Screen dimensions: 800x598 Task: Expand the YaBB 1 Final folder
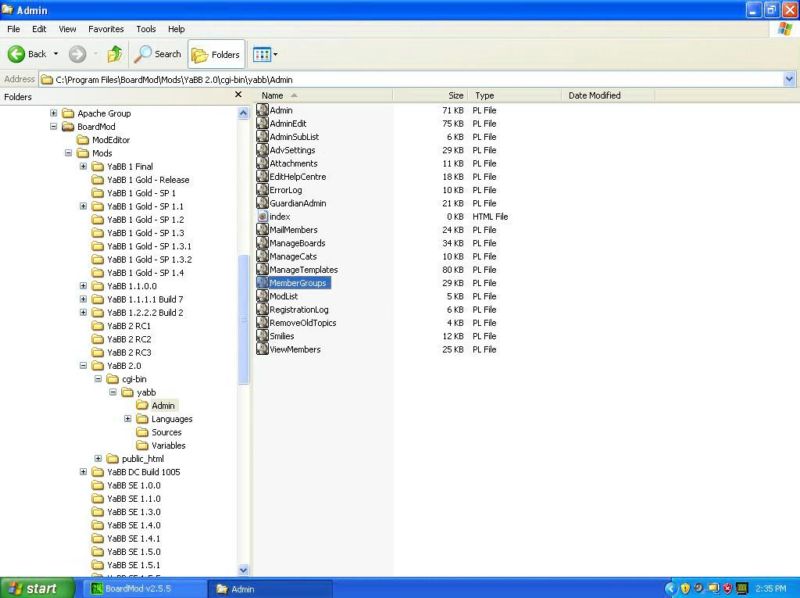pos(83,166)
